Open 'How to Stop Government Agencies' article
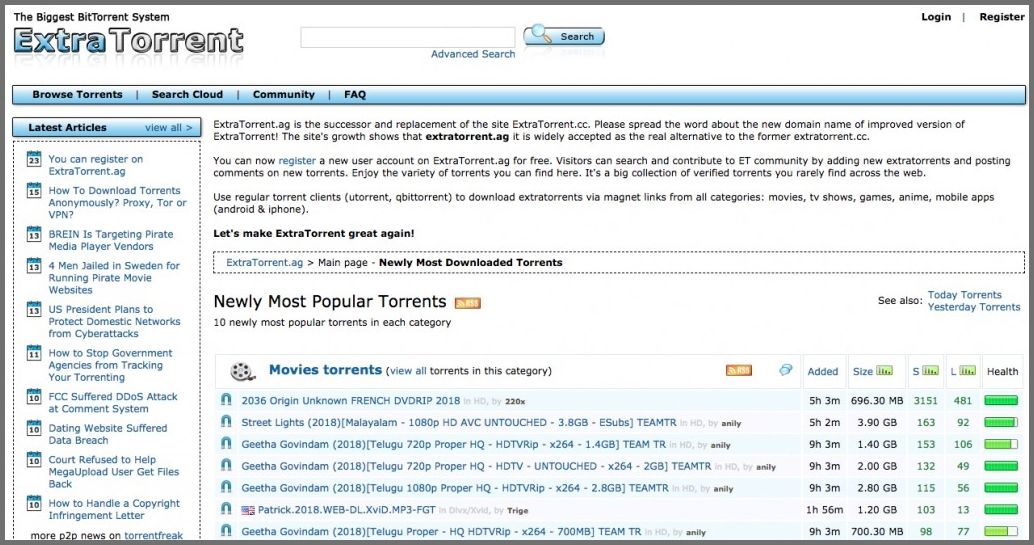 (110, 365)
